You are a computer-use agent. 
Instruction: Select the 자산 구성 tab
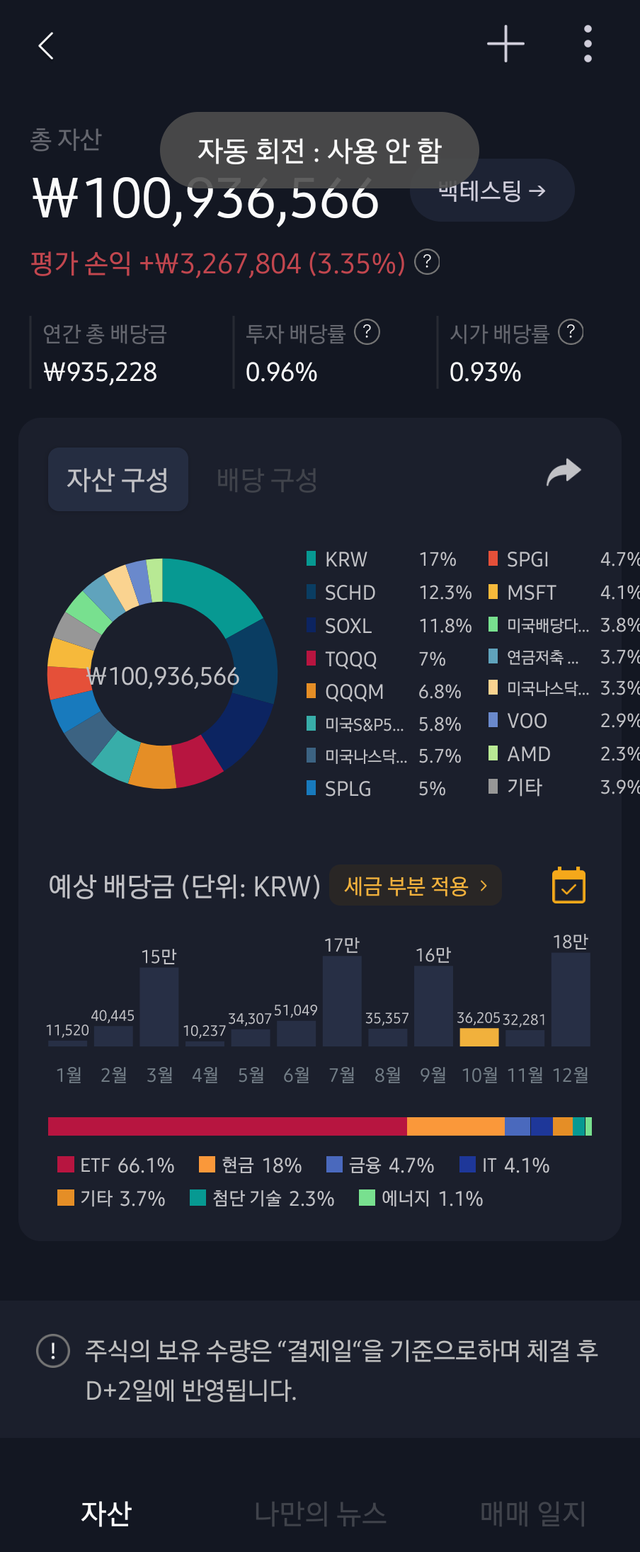[x=118, y=480]
